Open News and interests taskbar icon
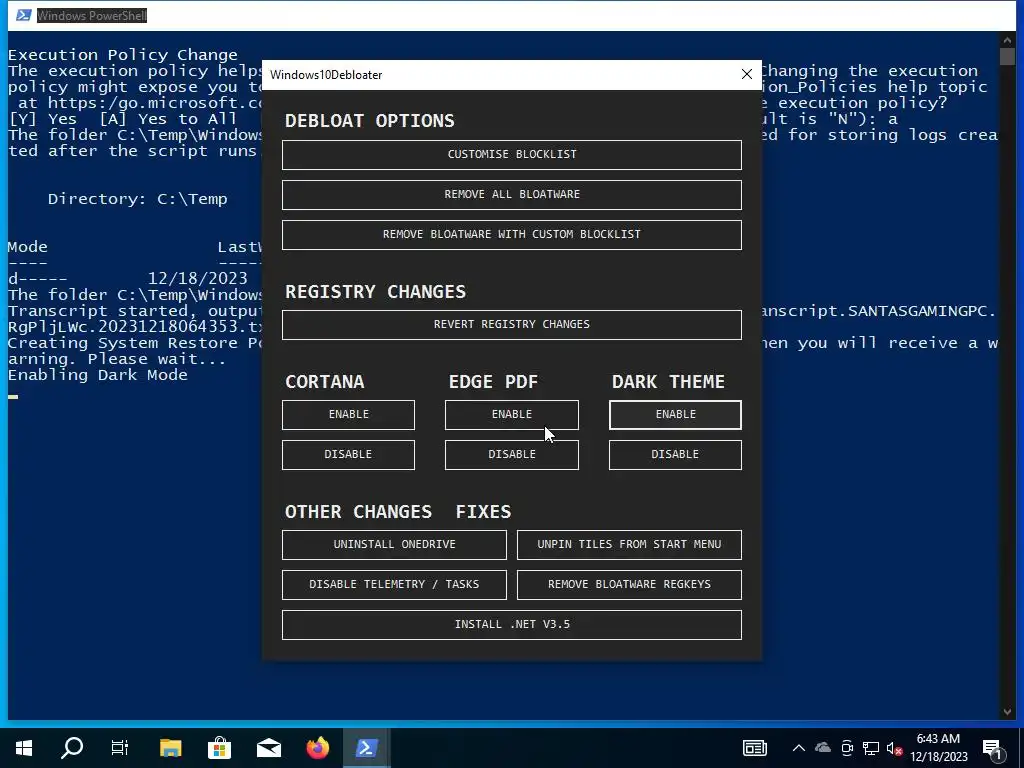The image size is (1024, 768). click(x=755, y=748)
